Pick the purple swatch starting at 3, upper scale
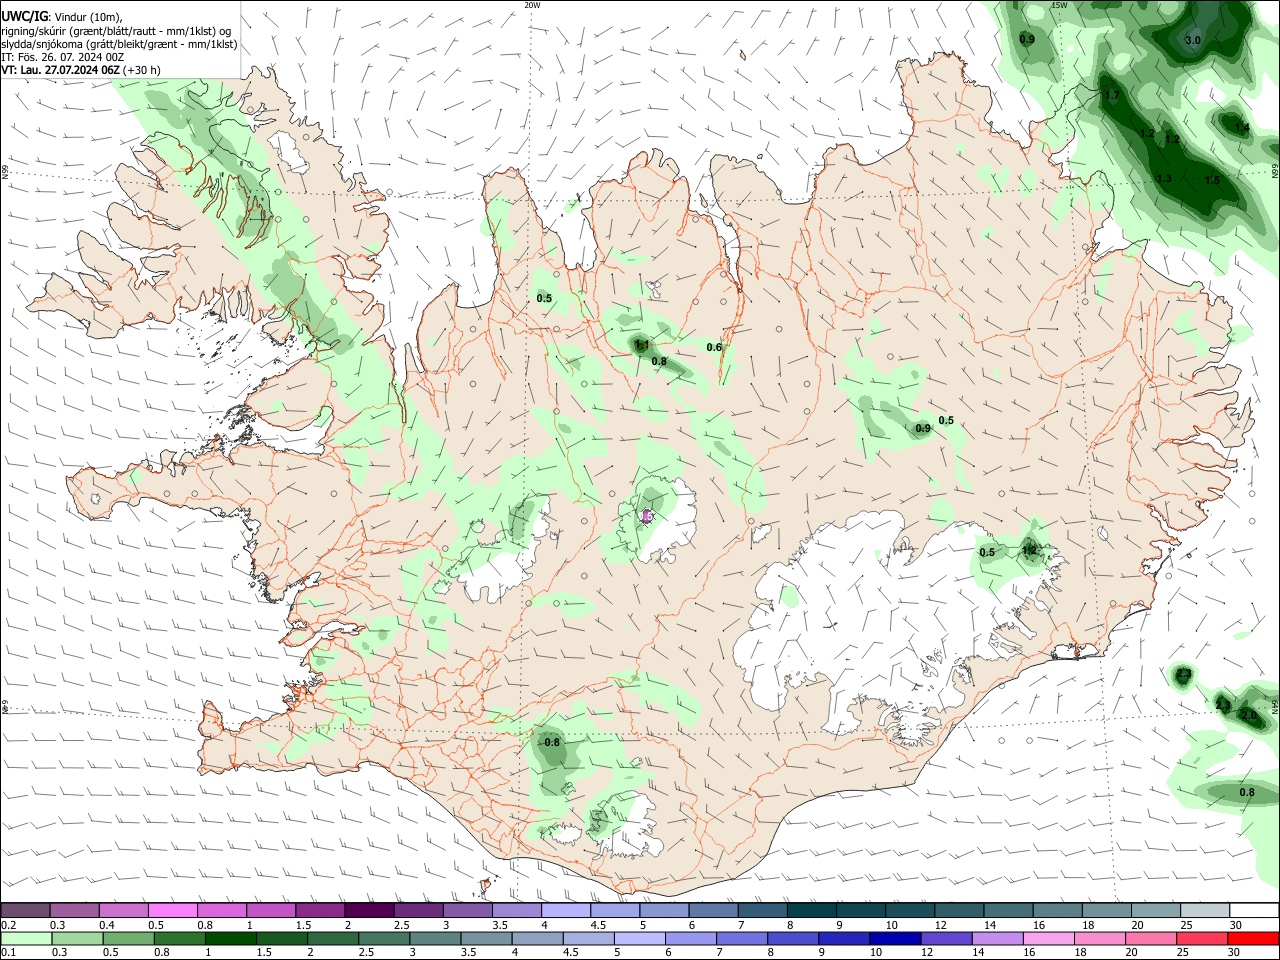Screen dimensions: 1280x960 [468, 911]
